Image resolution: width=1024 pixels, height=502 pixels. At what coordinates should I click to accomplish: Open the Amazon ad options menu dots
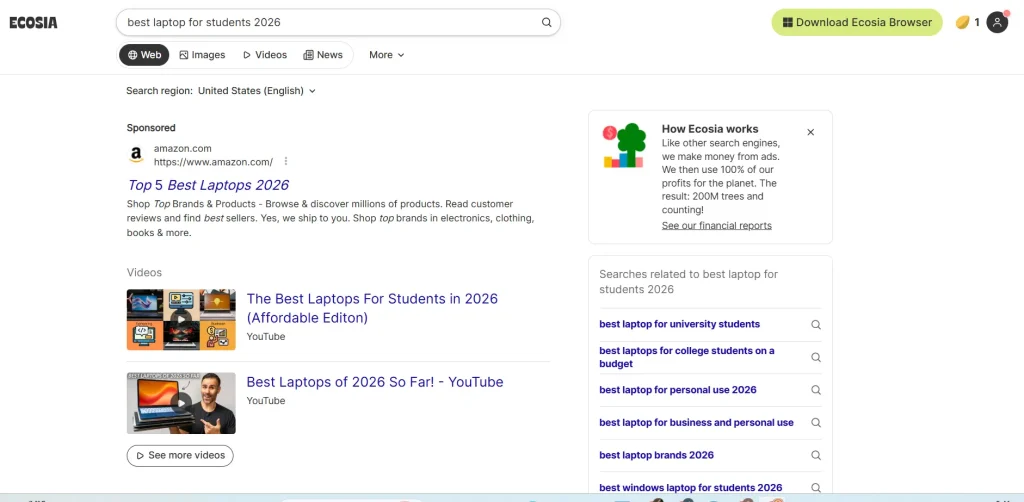pos(285,161)
